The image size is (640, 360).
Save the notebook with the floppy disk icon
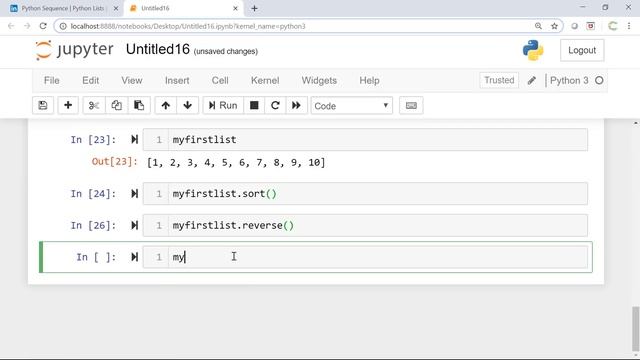tap(43, 106)
